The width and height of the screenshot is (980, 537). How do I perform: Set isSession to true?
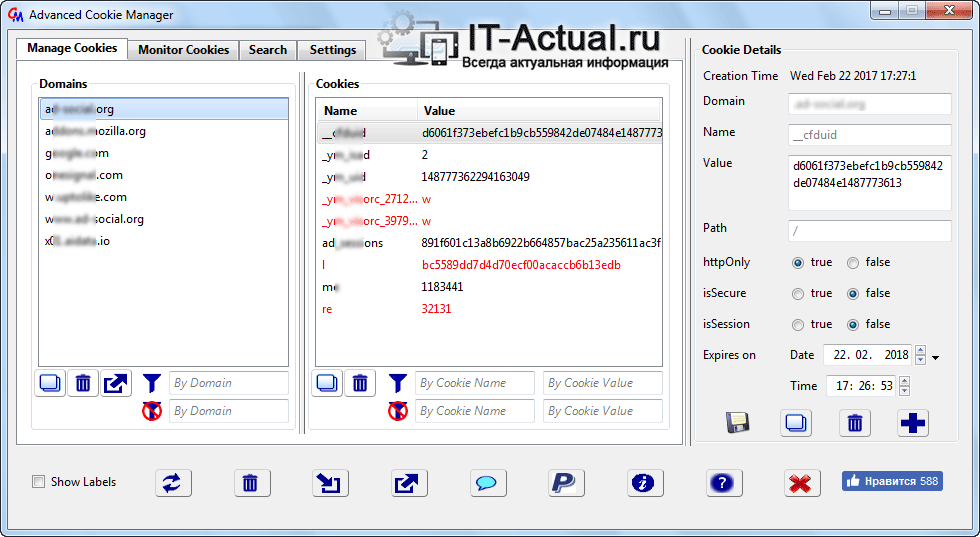pyautogui.click(x=797, y=325)
